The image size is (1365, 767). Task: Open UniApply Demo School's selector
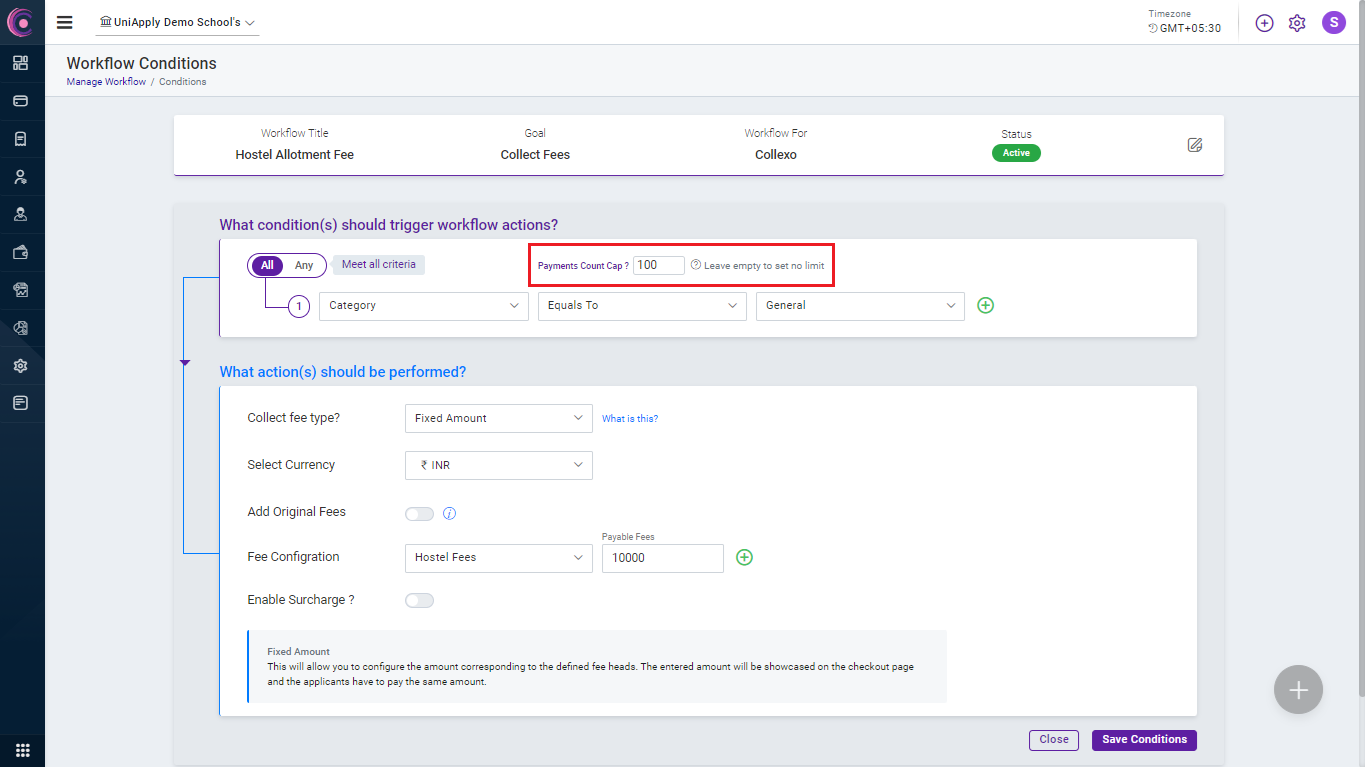tap(178, 23)
